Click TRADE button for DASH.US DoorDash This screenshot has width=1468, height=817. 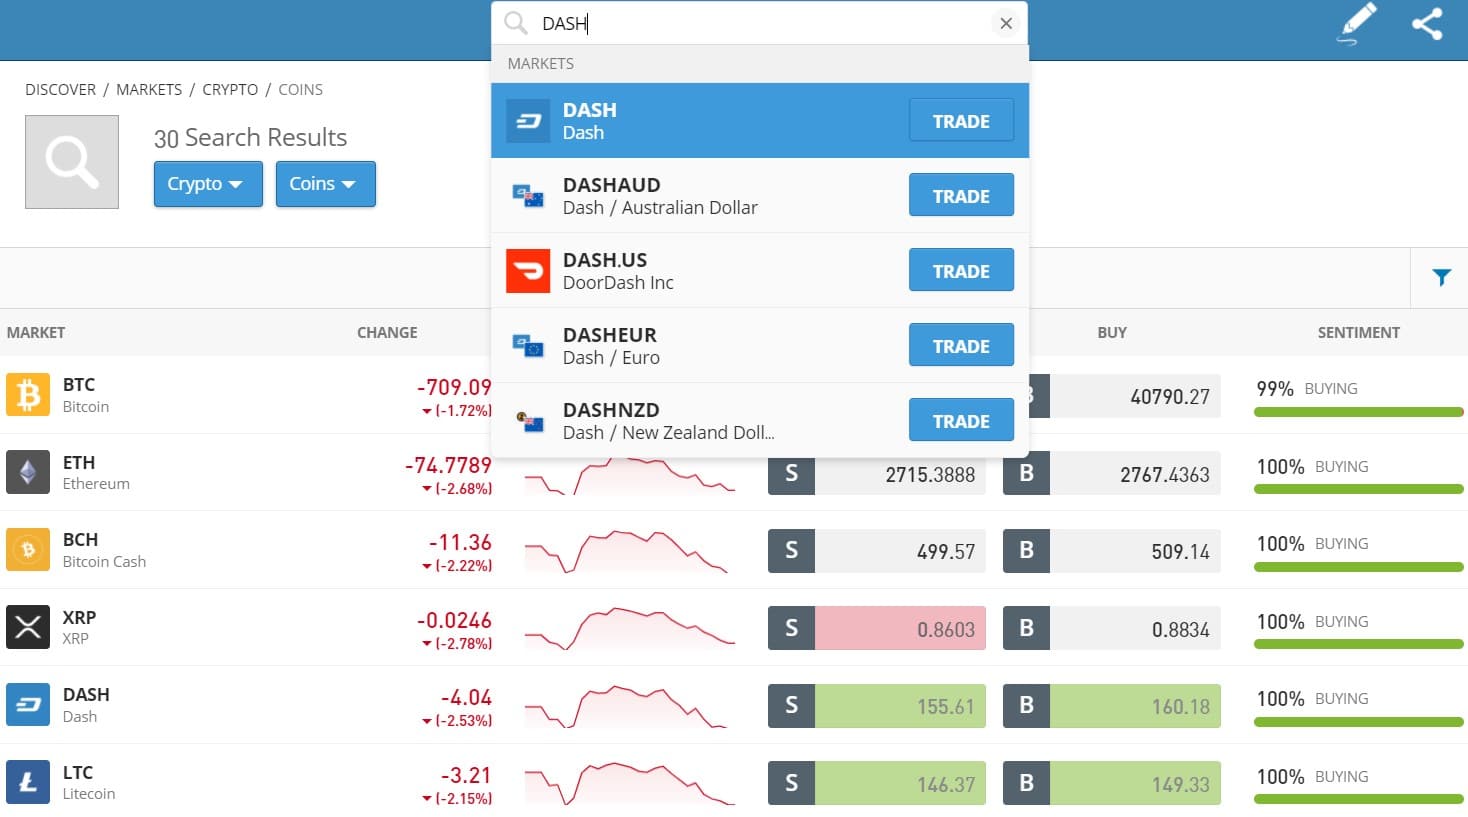pos(961,270)
